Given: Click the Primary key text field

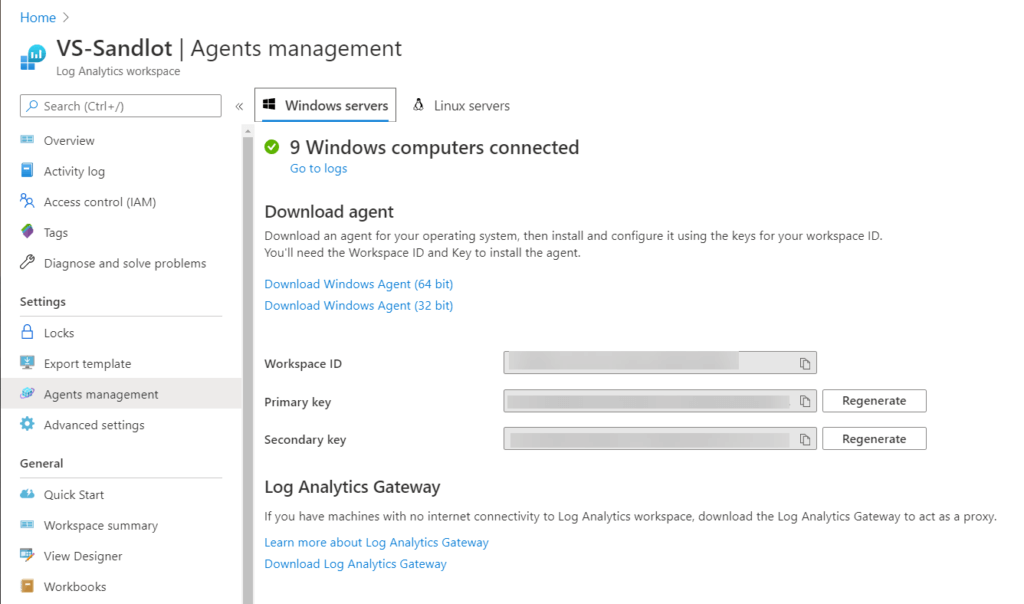Looking at the screenshot, I should (660, 401).
